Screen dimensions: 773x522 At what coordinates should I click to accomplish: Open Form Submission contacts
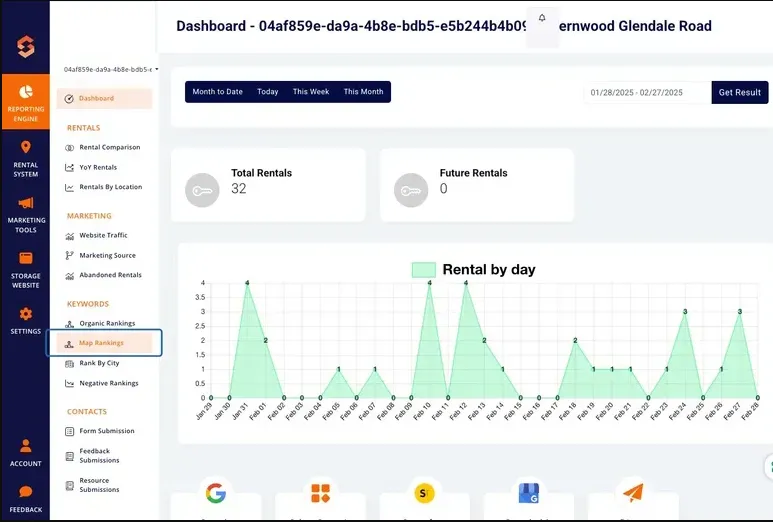[105, 431]
